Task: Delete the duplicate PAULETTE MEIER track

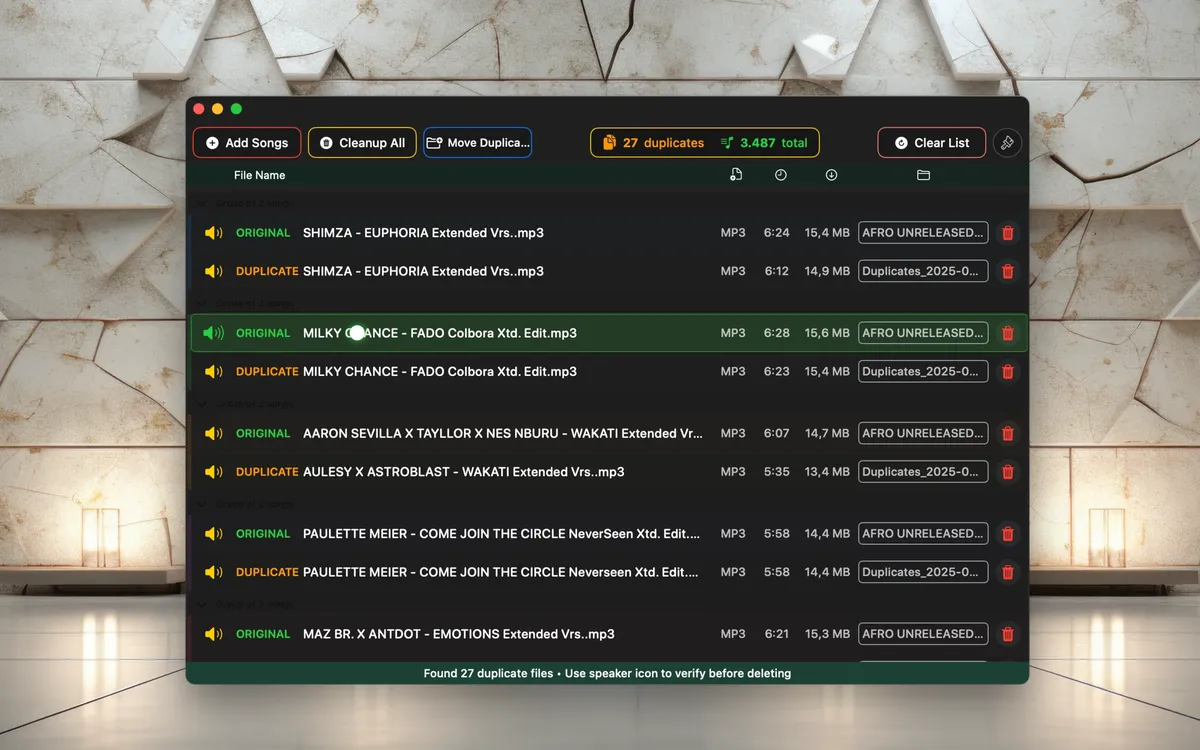Action: (1007, 573)
